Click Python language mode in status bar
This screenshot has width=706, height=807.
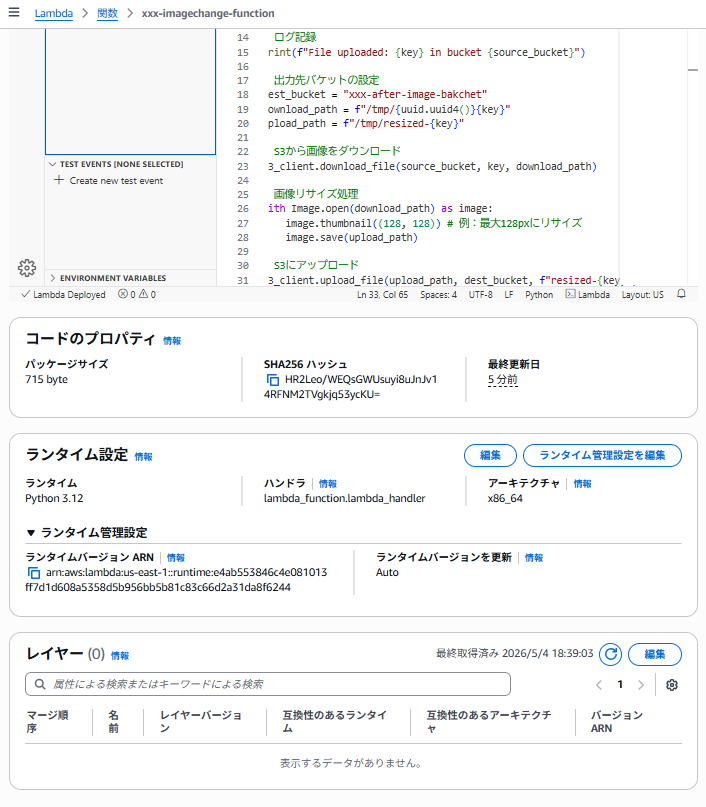[x=539, y=294]
